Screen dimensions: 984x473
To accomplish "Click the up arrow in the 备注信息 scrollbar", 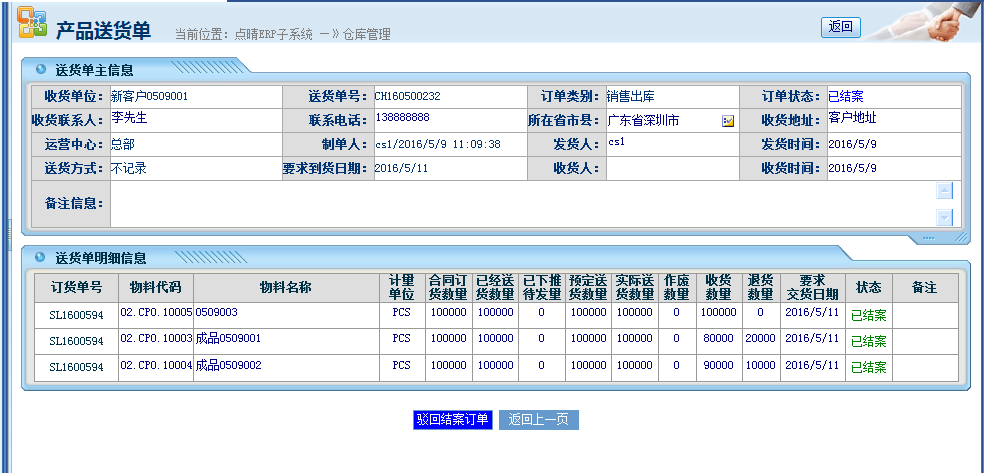I will (x=944, y=190).
